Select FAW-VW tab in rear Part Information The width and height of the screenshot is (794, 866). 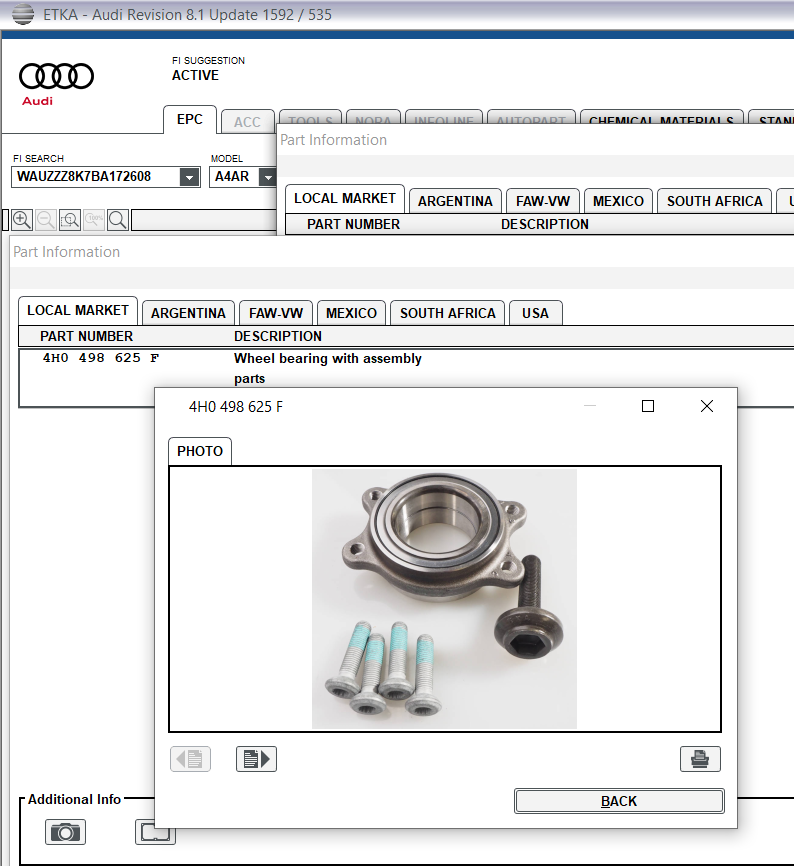click(x=543, y=201)
